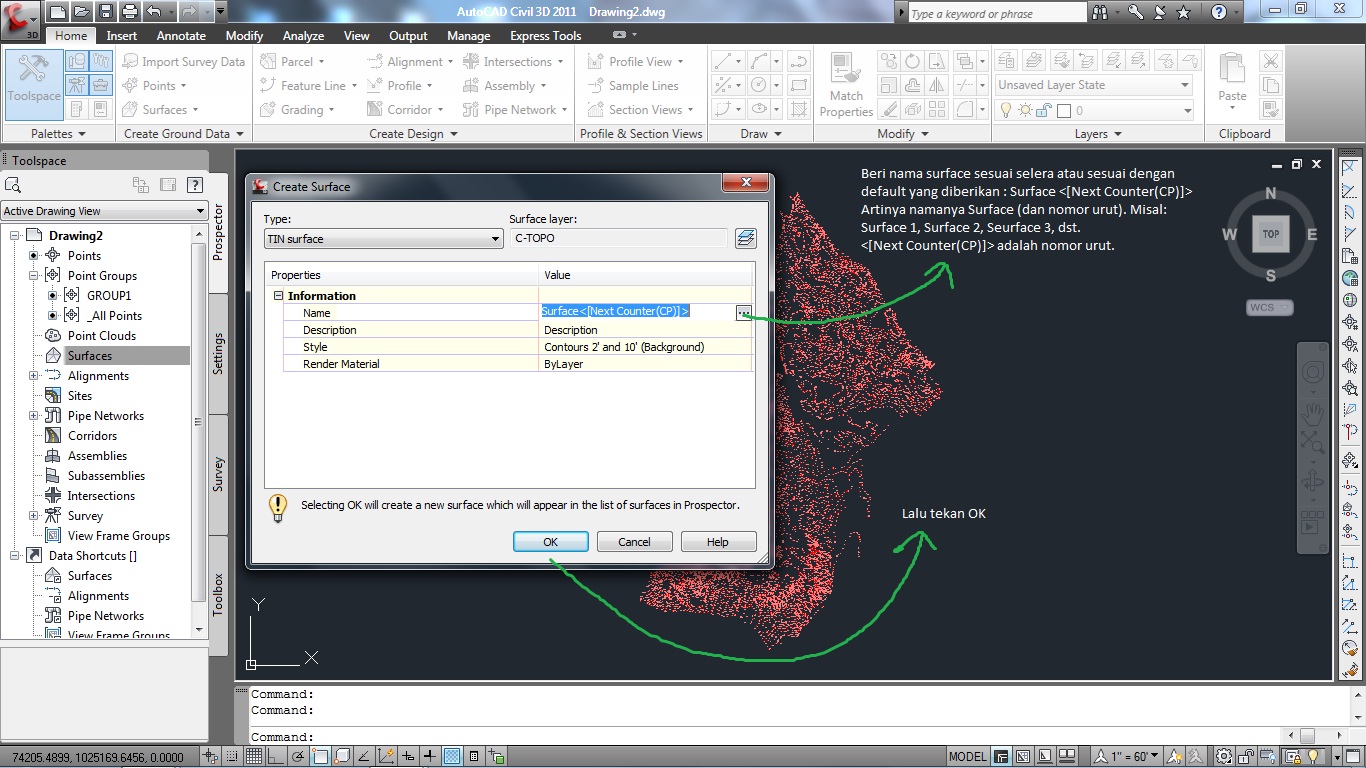Click the Save icon in quick access
The width and height of the screenshot is (1366, 768).
click(105, 12)
